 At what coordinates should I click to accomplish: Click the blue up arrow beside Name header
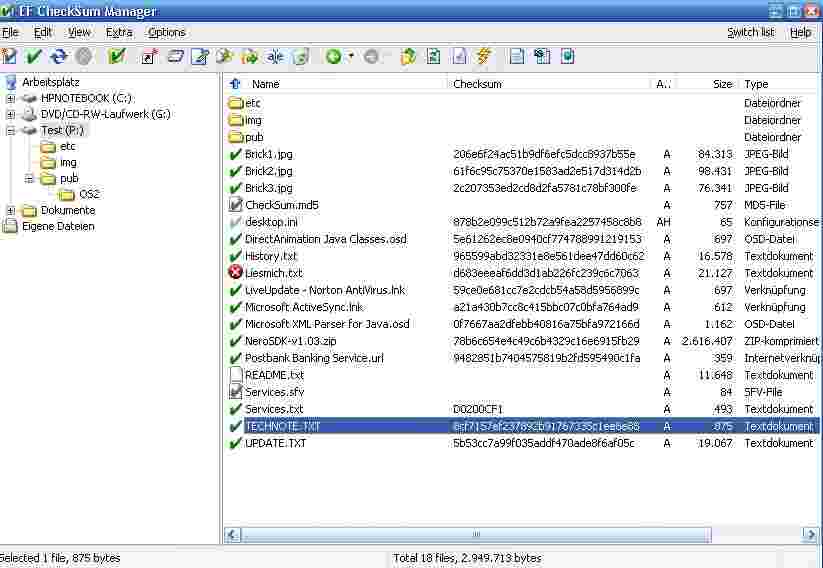(235, 83)
